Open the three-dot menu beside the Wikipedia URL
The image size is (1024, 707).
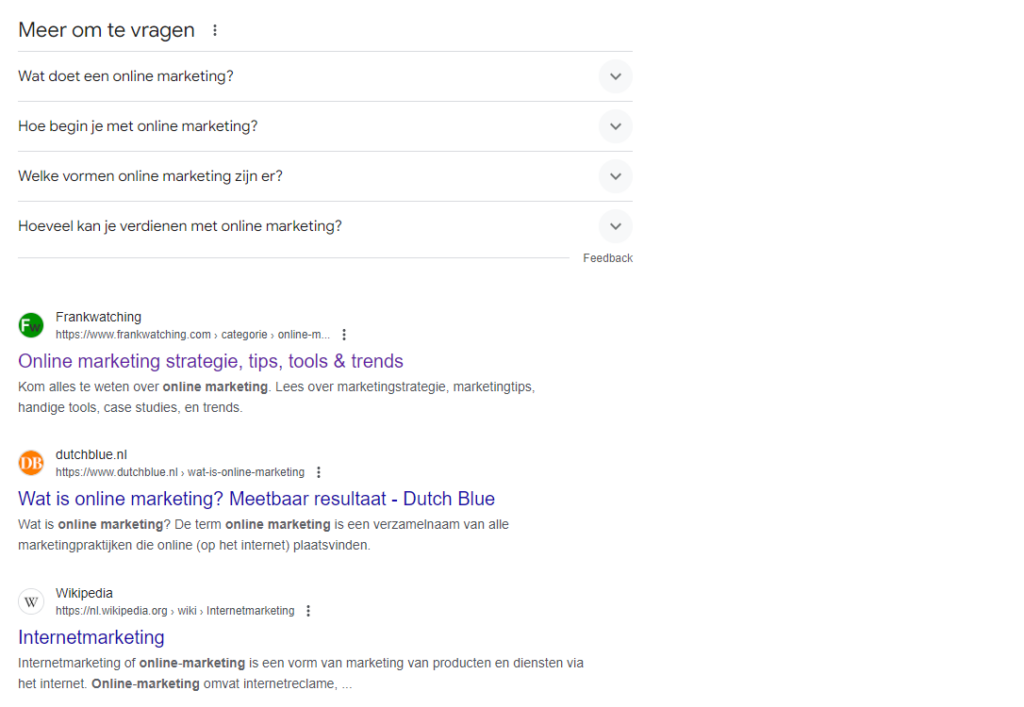308,610
